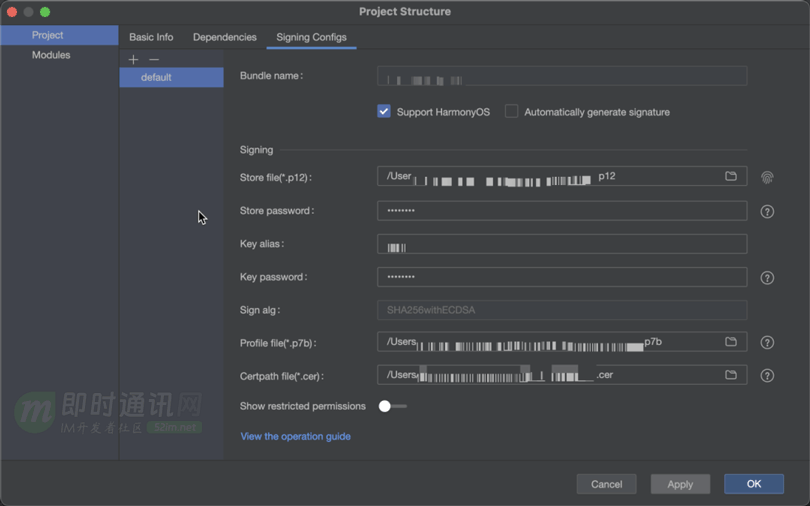The height and width of the screenshot is (506, 810).
Task: Close the Project Structure window with the red button
Action: (12, 11)
